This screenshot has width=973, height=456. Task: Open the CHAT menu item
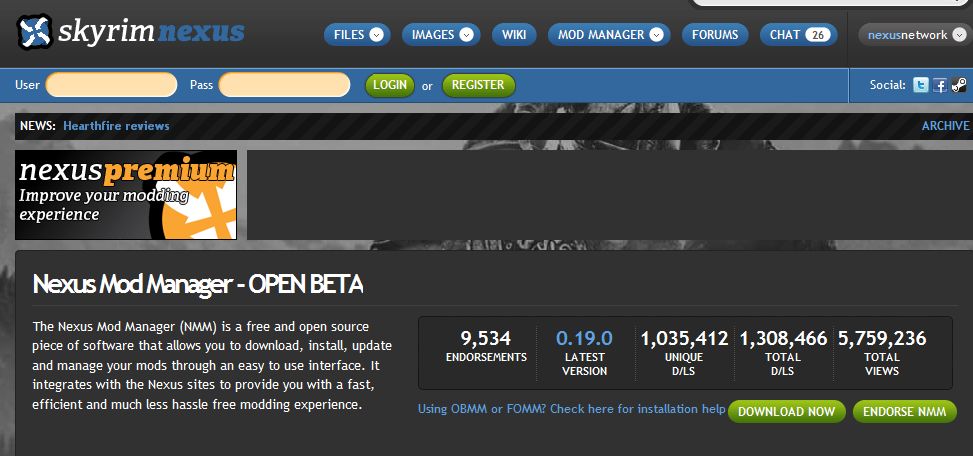pyautogui.click(x=799, y=35)
